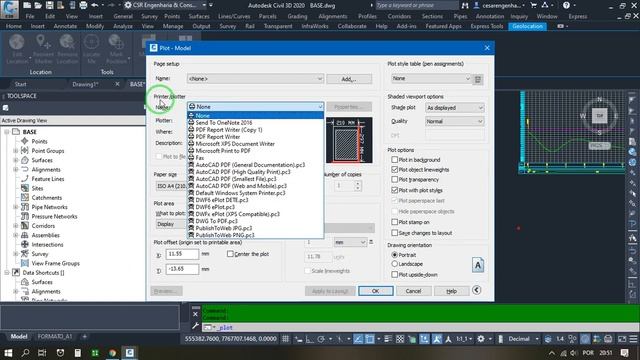
Task: Click Cancel in the Plot dialog
Action: pos(413,291)
